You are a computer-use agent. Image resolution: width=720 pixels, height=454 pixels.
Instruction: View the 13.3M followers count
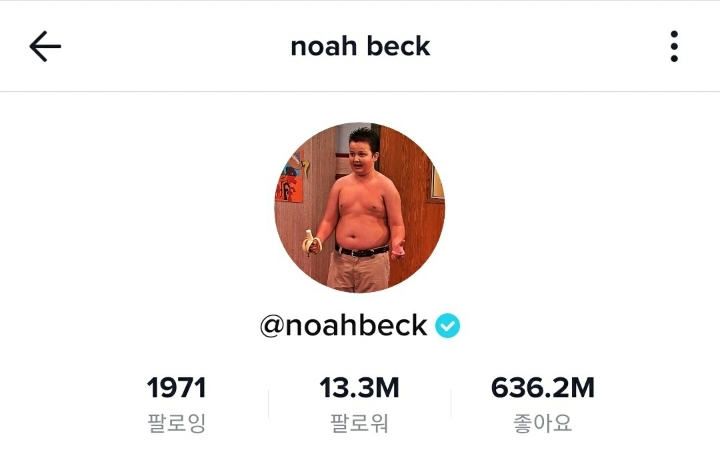(360, 387)
